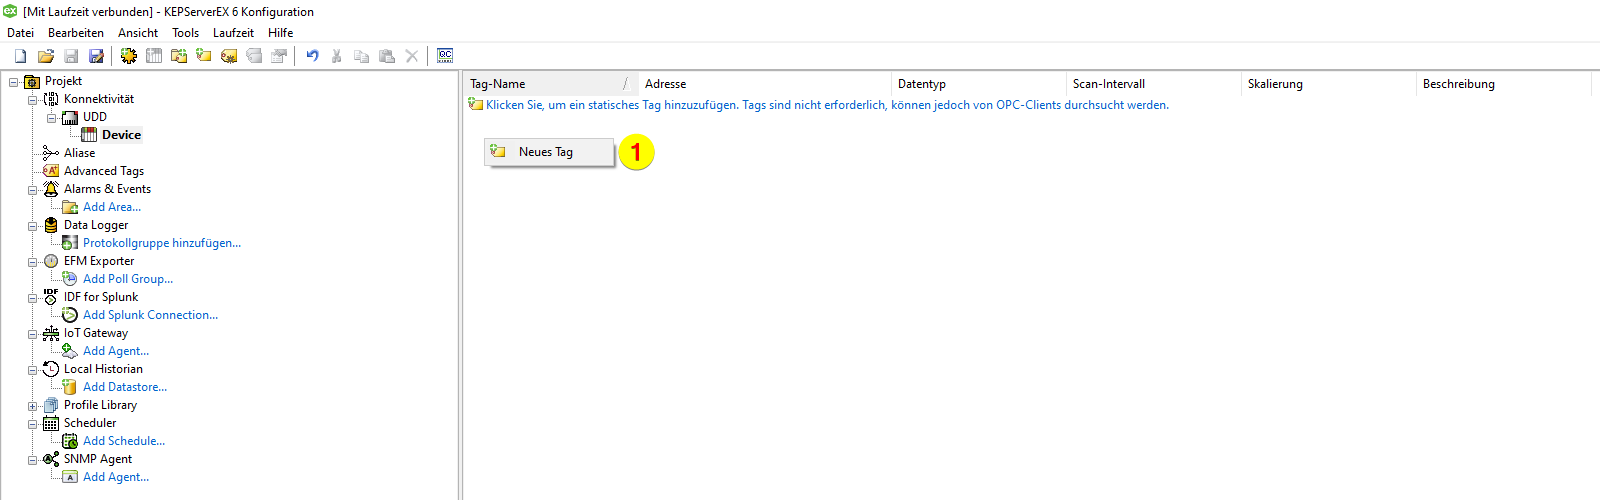Viewport: 1600px width, 500px height.
Task: Open the Ansicht menu
Action: pos(138,33)
